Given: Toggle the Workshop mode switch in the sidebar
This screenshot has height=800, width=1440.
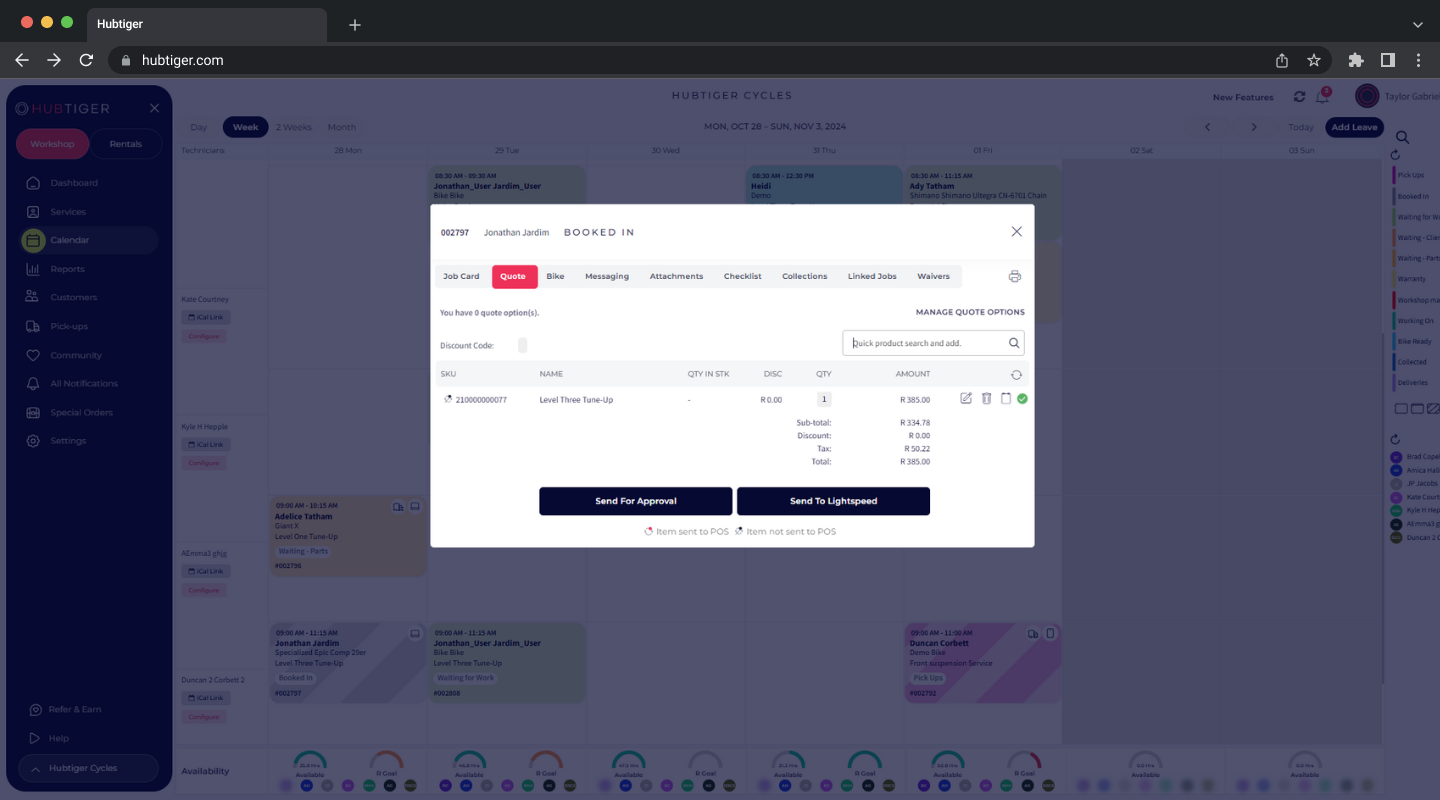Looking at the screenshot, I should pos(52,144).
